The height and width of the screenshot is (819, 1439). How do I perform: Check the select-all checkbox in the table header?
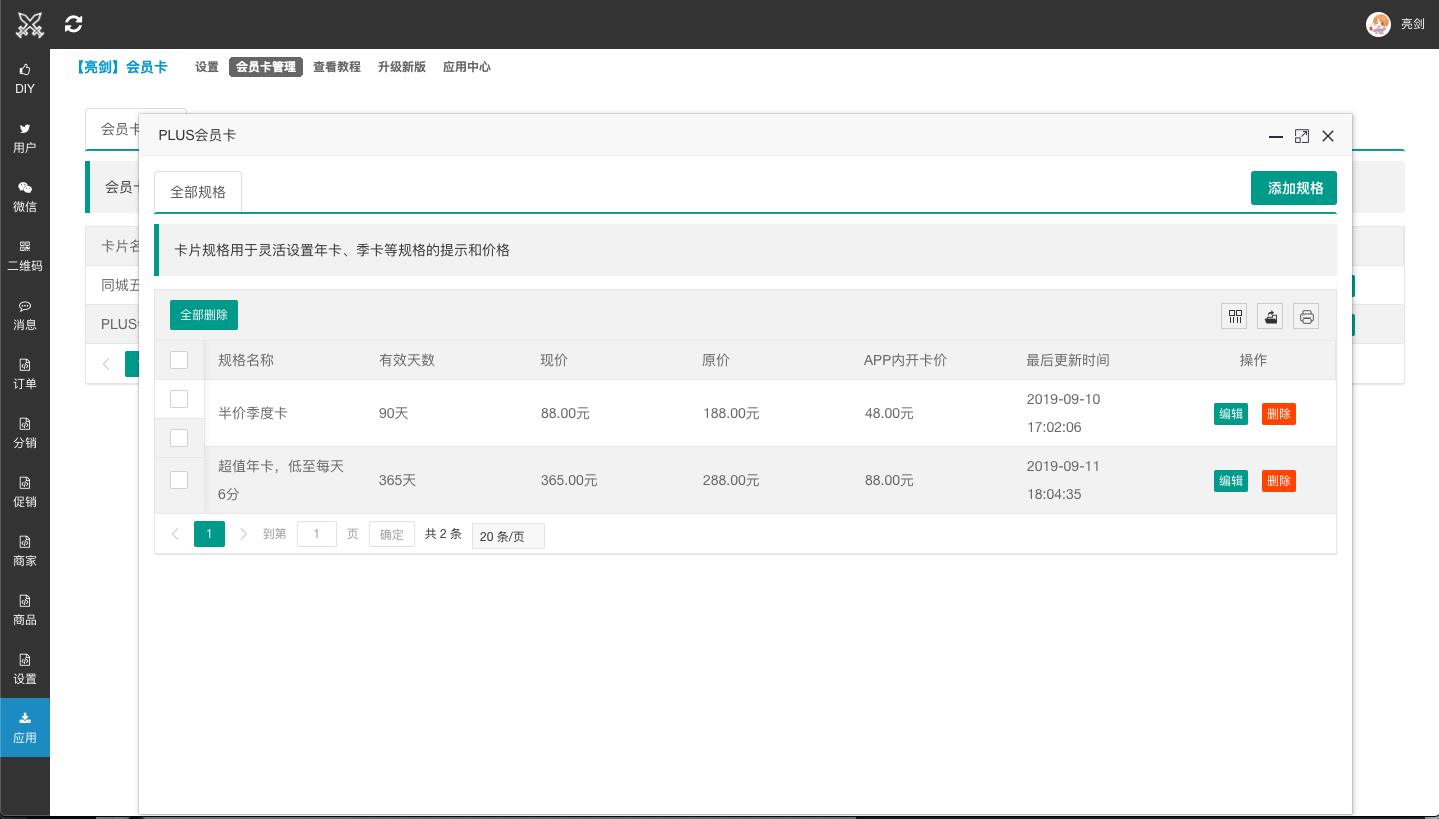[179, 359]
